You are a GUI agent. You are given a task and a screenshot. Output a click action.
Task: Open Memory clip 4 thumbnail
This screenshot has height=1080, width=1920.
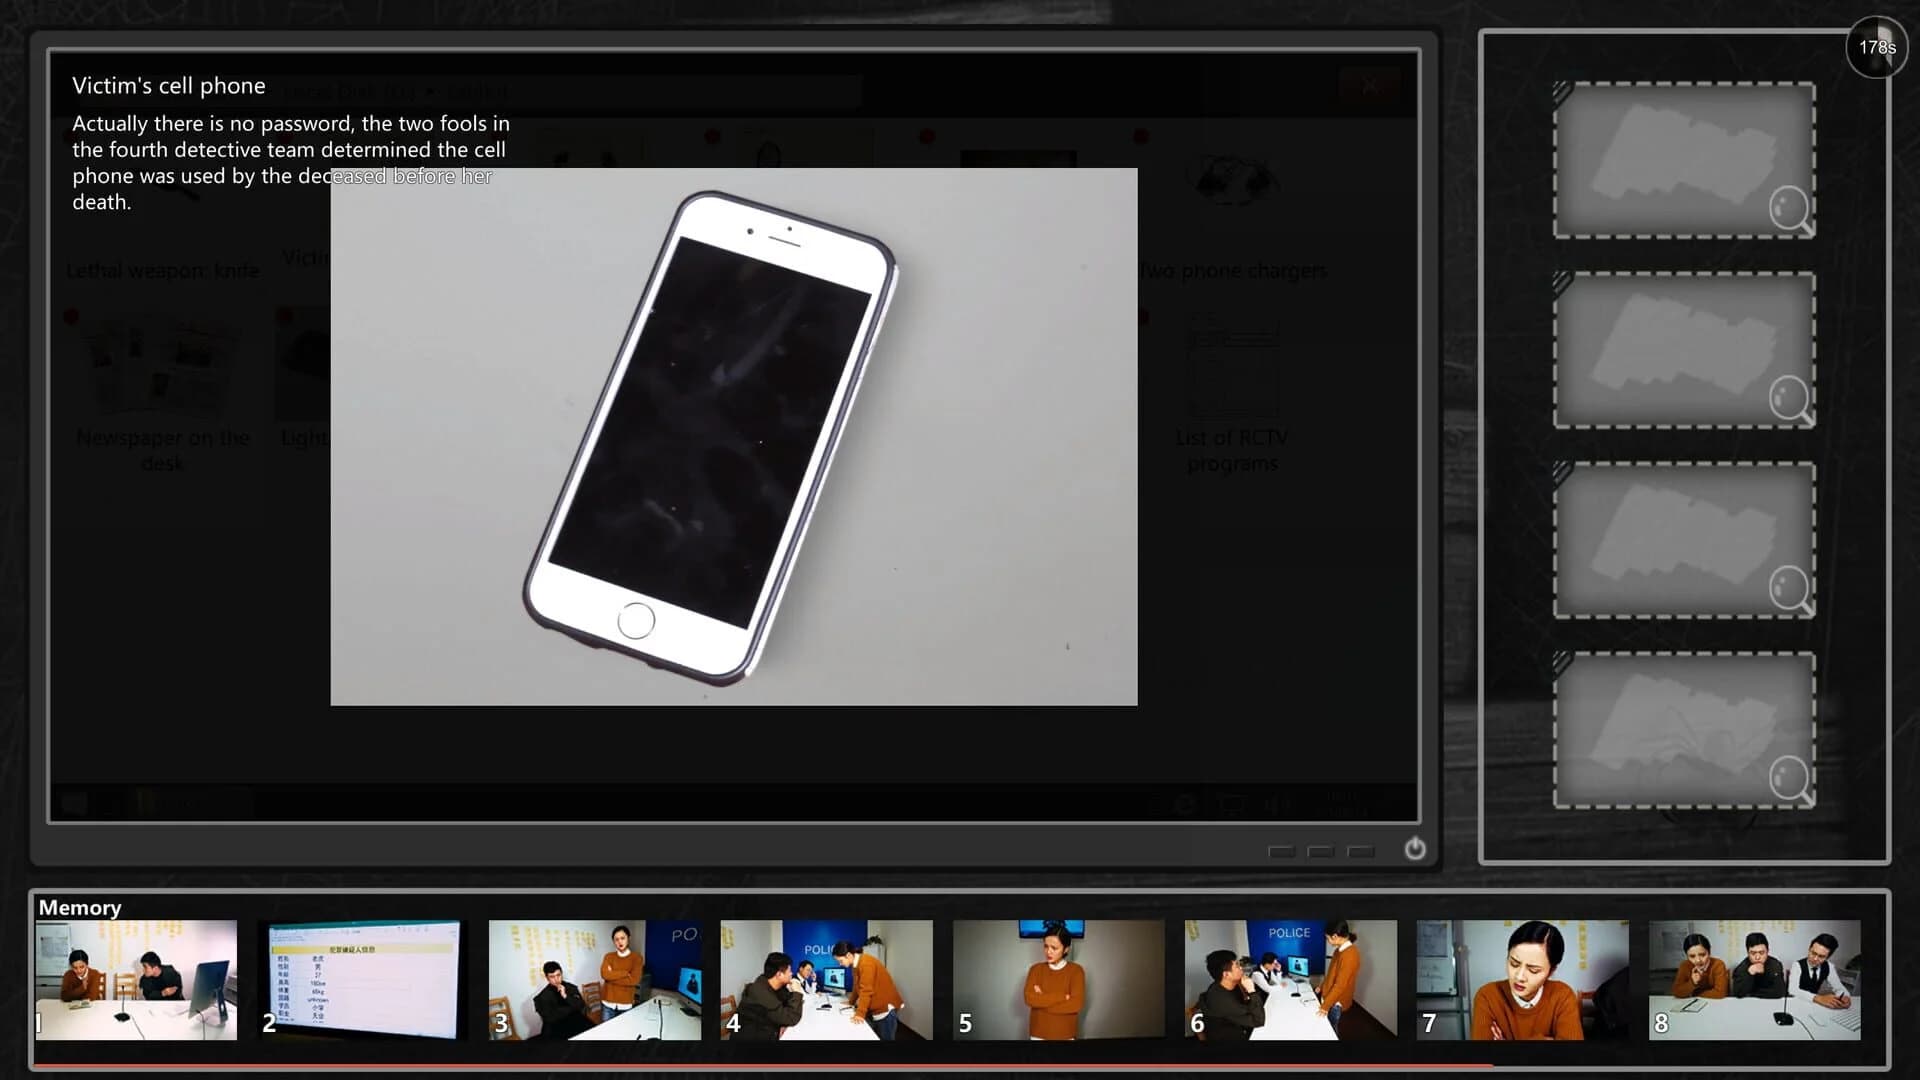827,980
